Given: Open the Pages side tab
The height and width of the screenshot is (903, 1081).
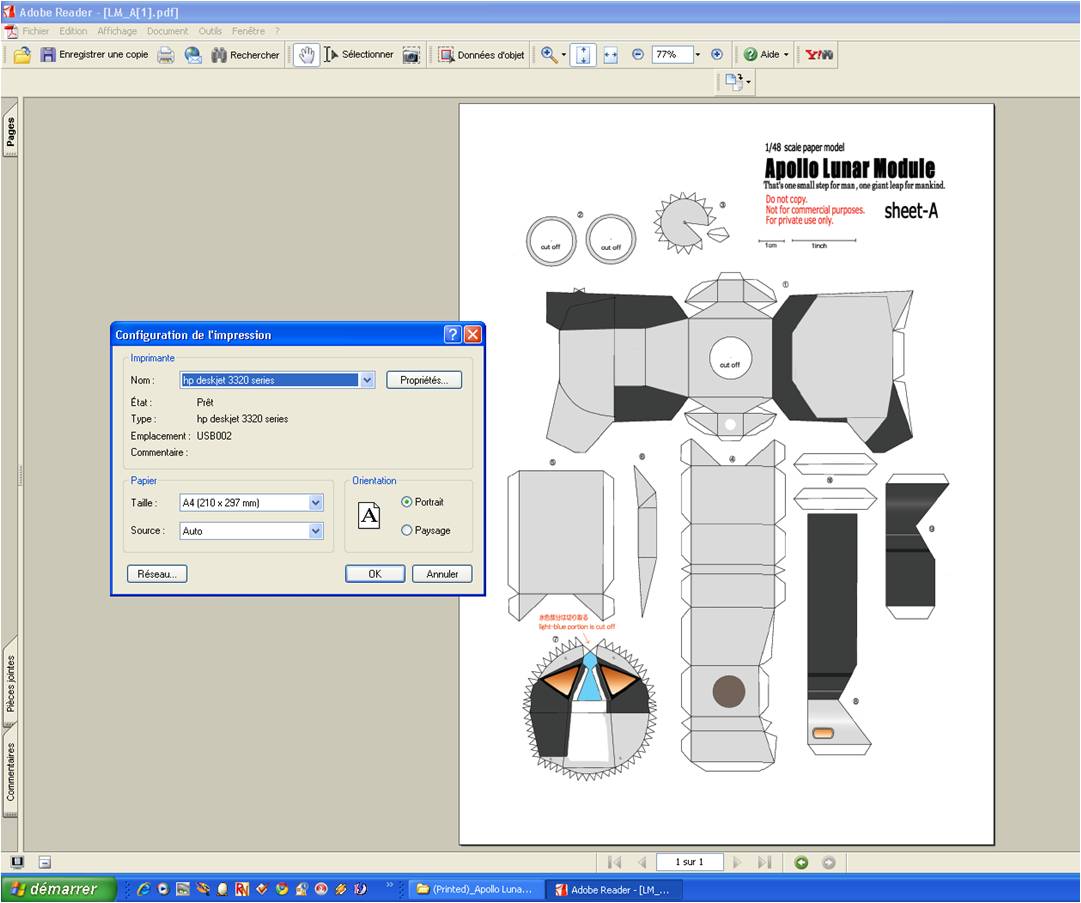Looking at the screenshot, I should pyautogui.click(x=10, y=131).
